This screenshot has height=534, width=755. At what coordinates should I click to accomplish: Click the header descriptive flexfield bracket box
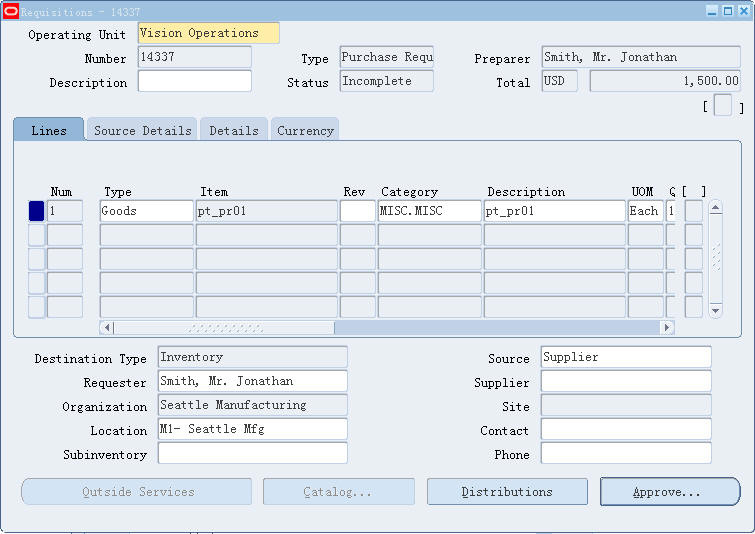pos(723,105)
